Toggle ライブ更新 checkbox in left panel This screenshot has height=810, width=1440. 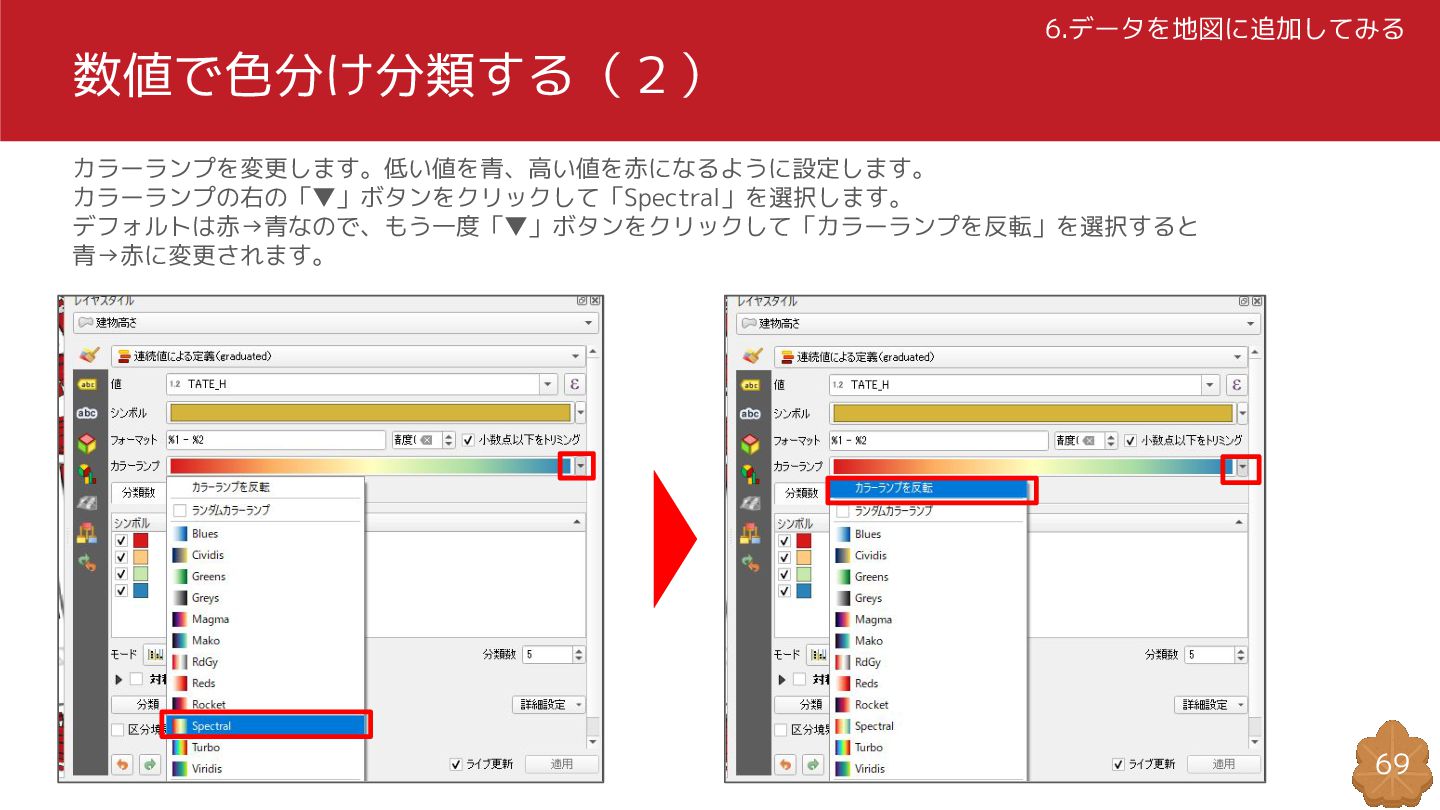point(456,764)
